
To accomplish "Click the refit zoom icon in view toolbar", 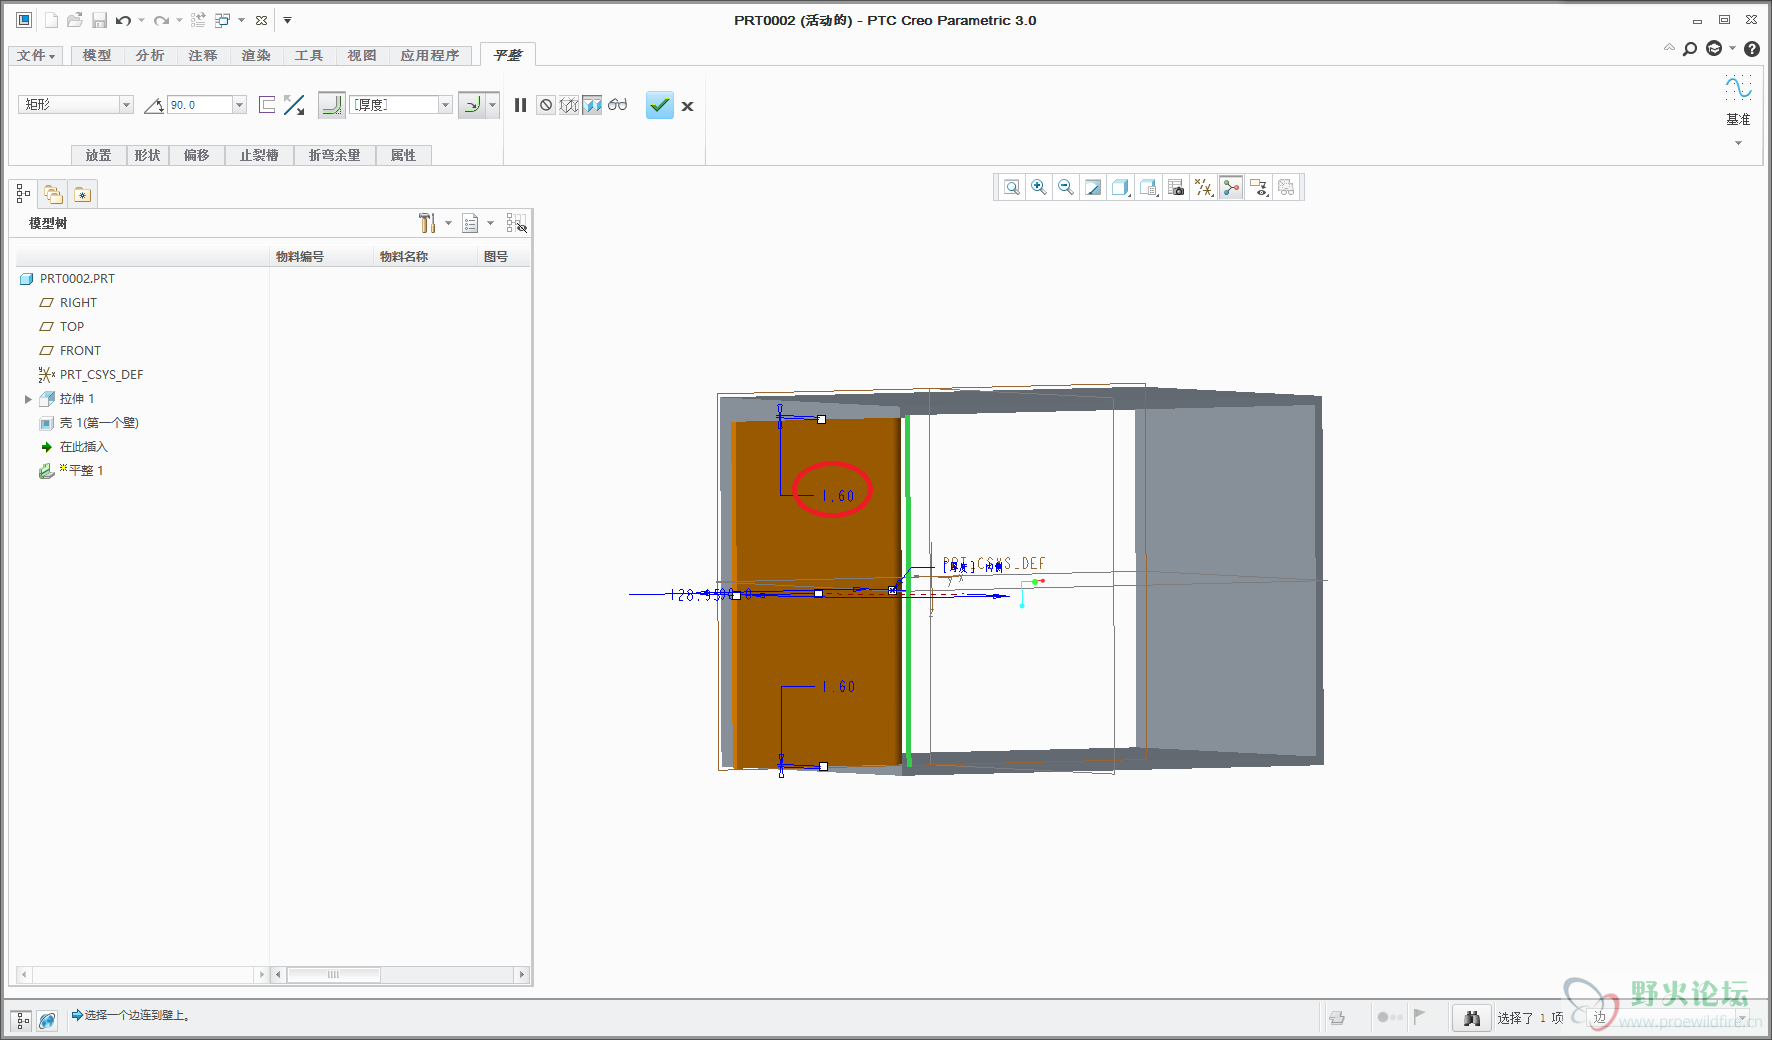I will (x=1012, y=187).
